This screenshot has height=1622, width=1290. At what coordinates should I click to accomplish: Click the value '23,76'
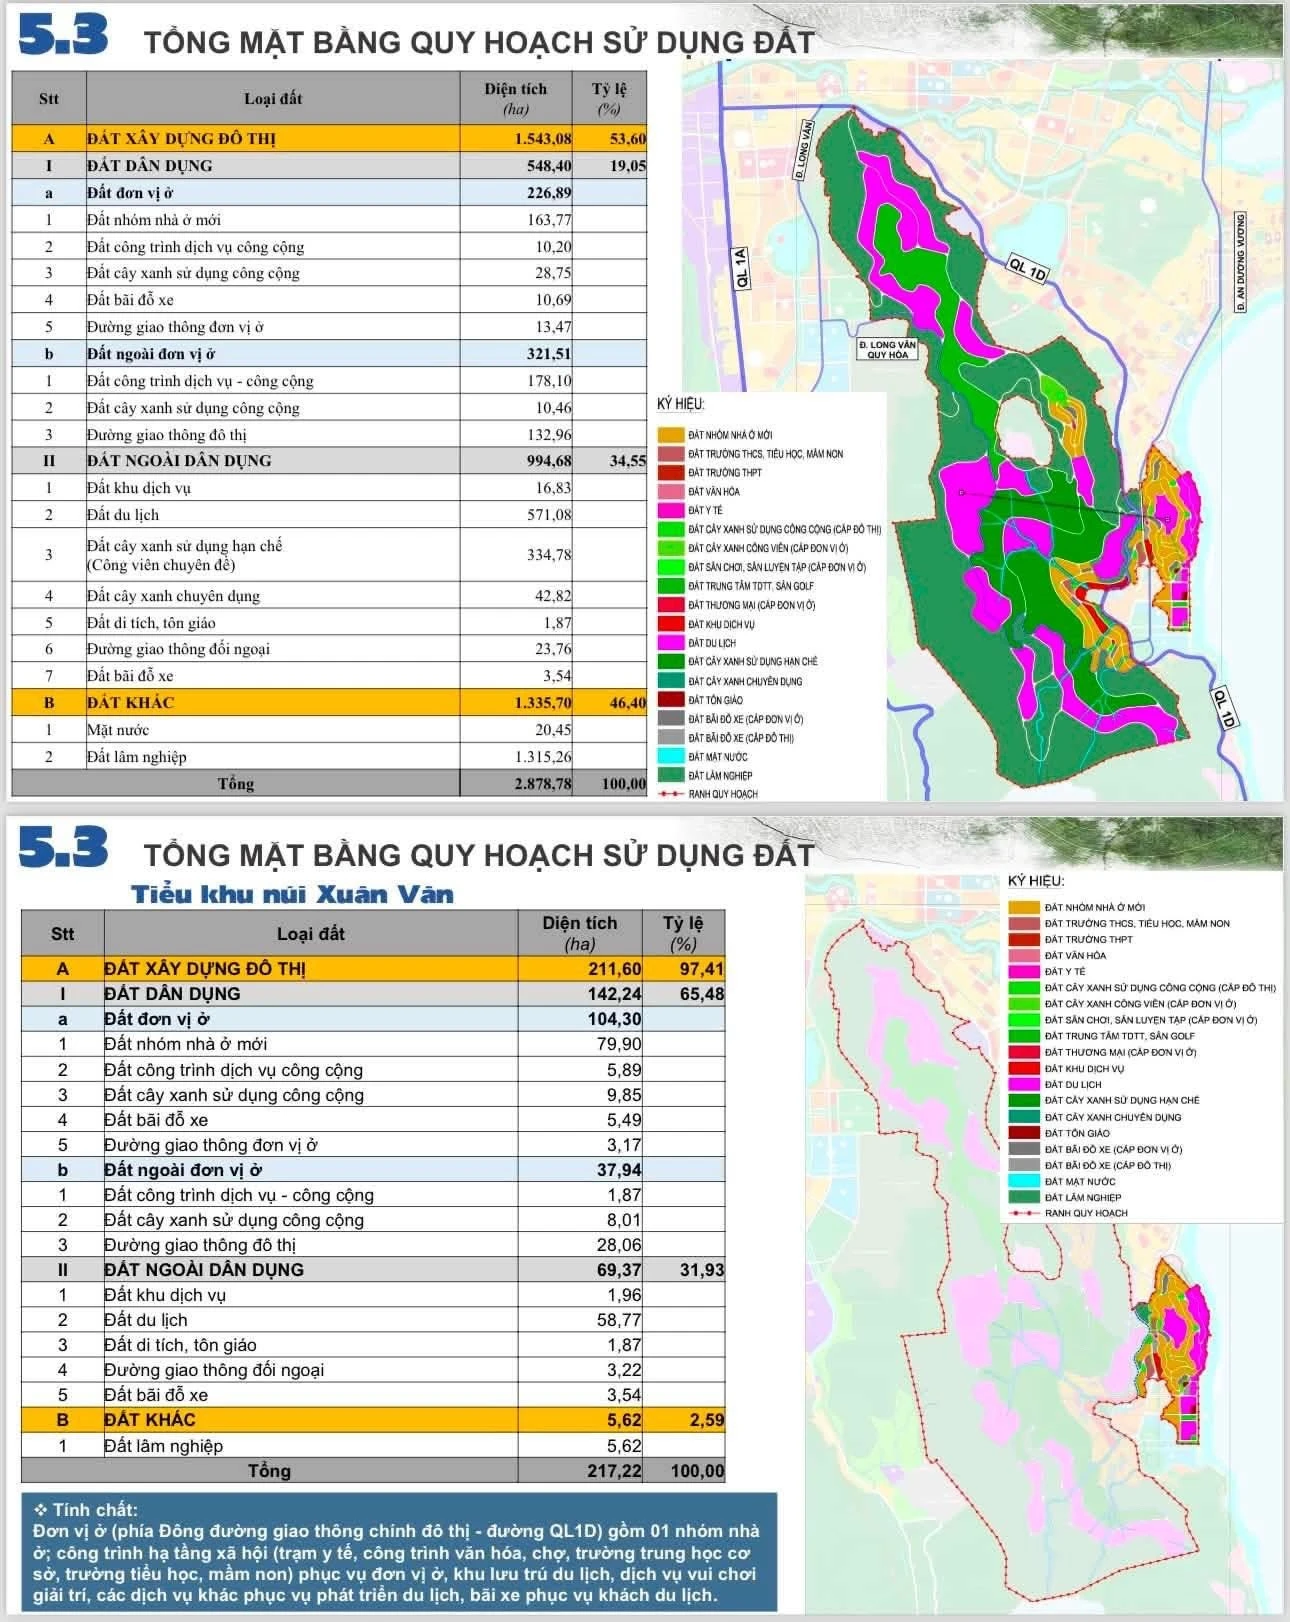(553, 649)
